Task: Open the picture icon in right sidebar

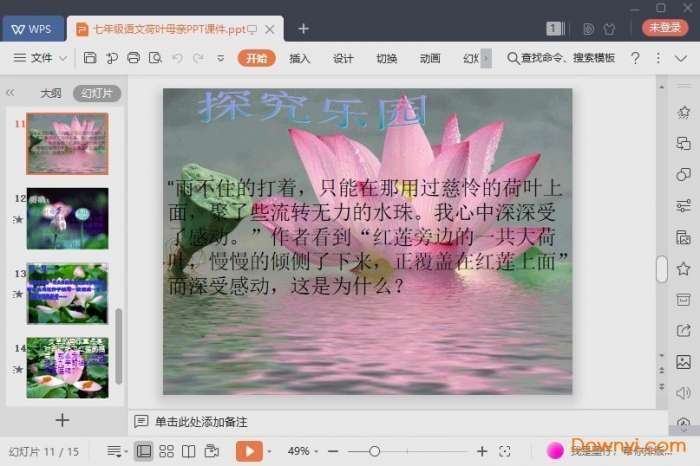Action: tap(683, 362)
